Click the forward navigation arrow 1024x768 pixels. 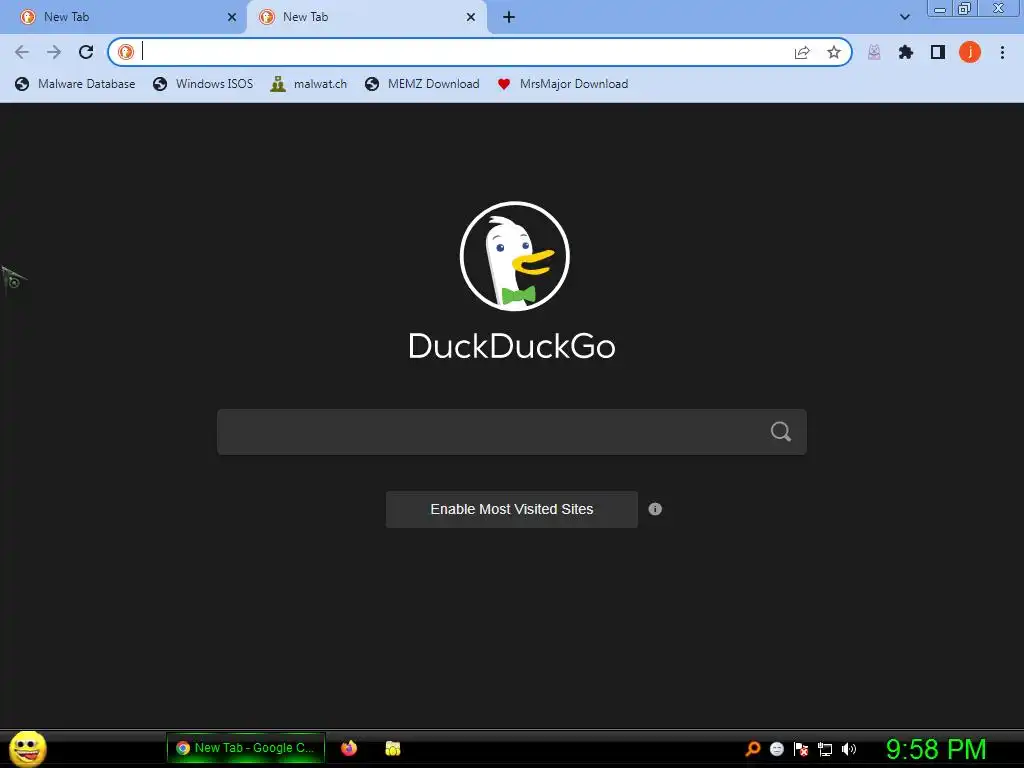[54, 52]
